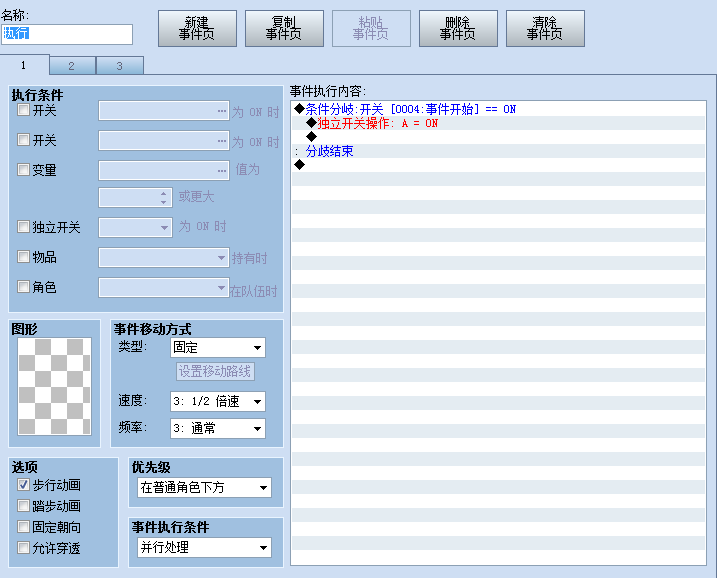Open the 独立开关 dropdown
717x578 pixels.
(135, 227)
